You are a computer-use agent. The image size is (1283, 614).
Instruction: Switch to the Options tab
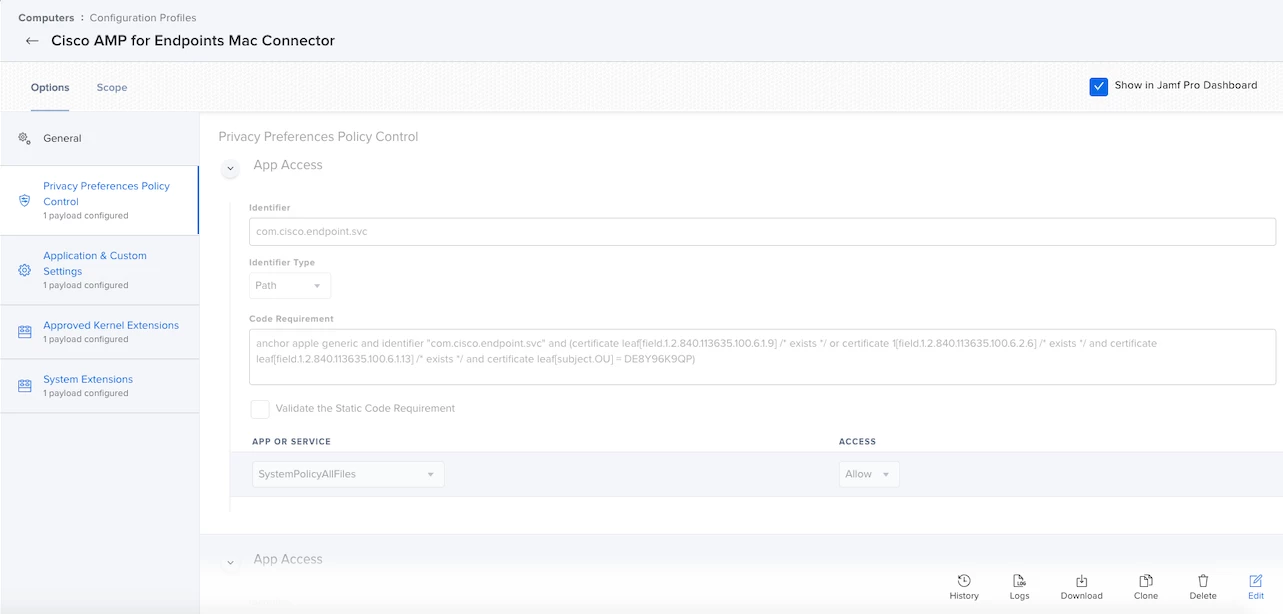click(x=50, y=88)
